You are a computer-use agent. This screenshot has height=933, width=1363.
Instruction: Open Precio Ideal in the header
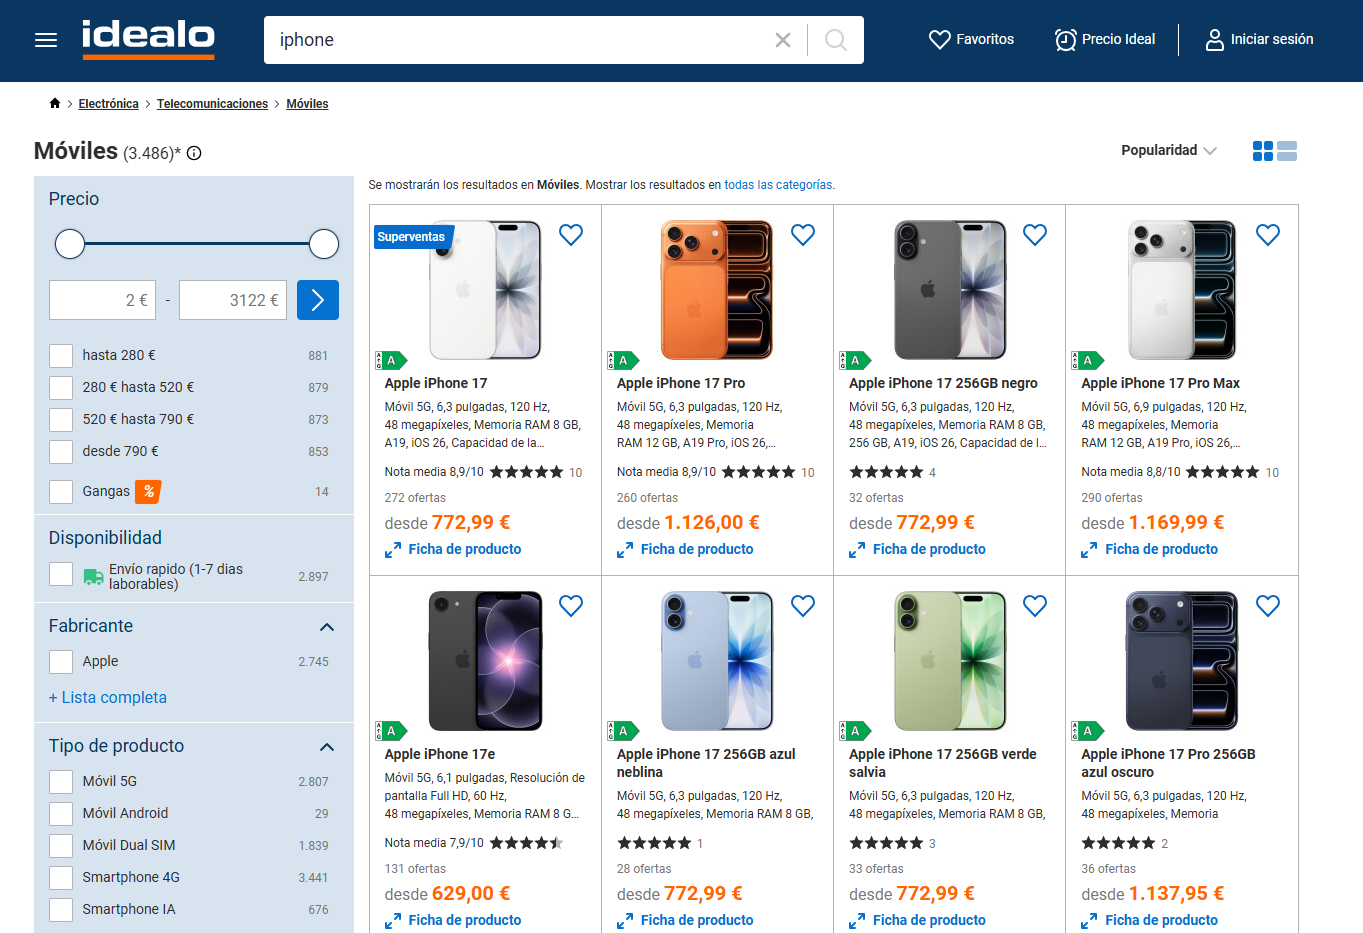click(1105, 40)
